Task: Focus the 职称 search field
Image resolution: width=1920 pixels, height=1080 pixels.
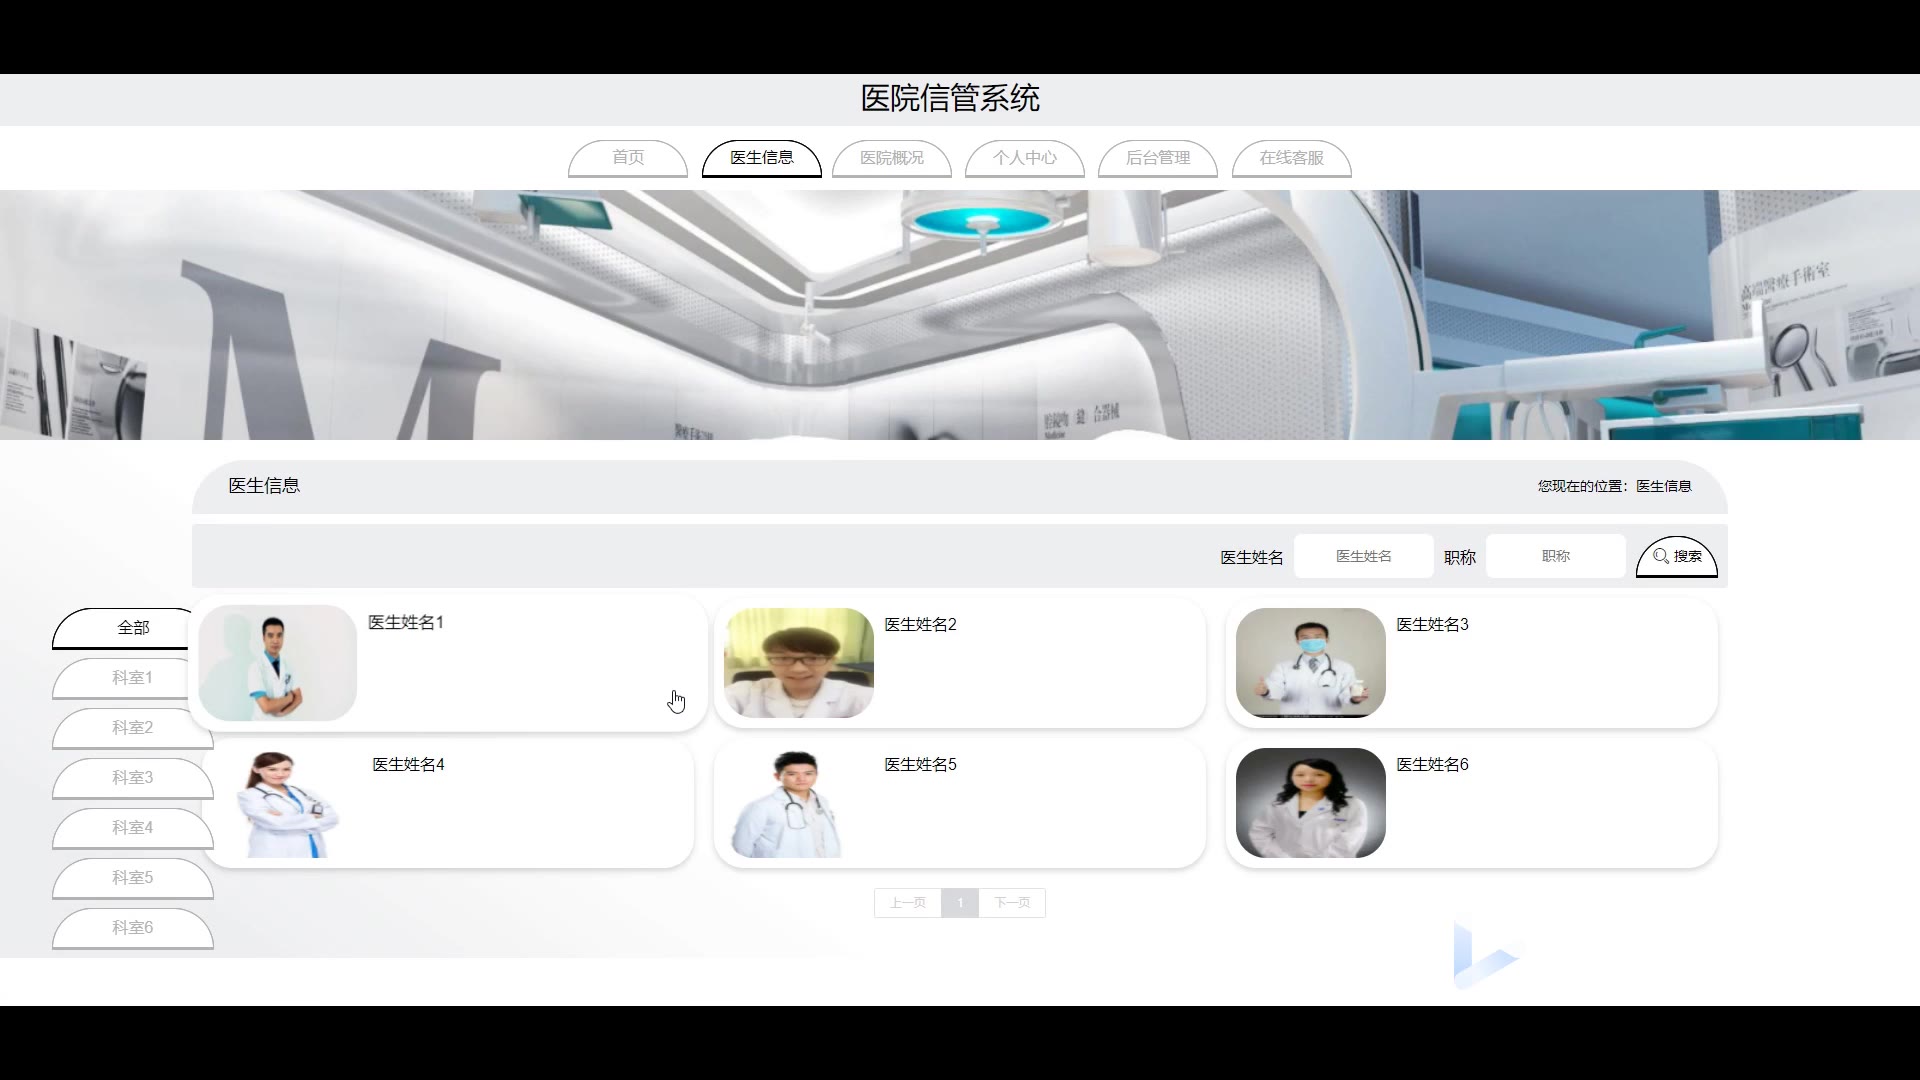Action: [x=1555, y=556]
